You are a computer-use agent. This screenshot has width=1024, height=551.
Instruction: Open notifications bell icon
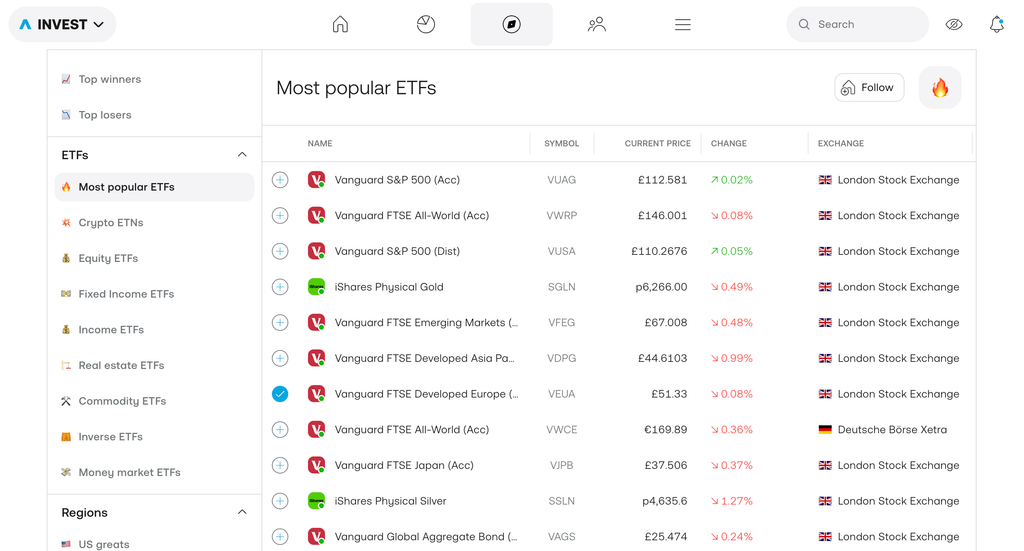pyautogui.click(x=997, y=24)
